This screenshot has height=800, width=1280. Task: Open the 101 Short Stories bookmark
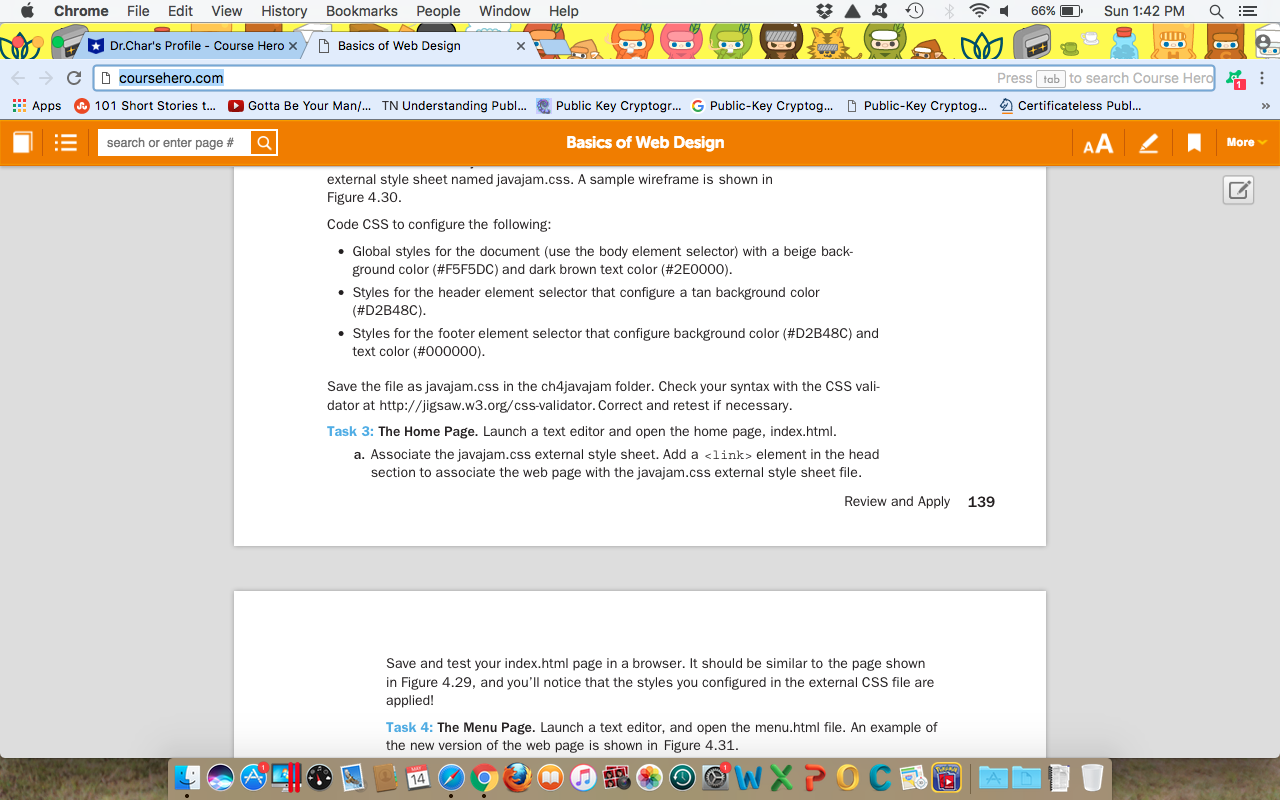(x=146, y=106)
